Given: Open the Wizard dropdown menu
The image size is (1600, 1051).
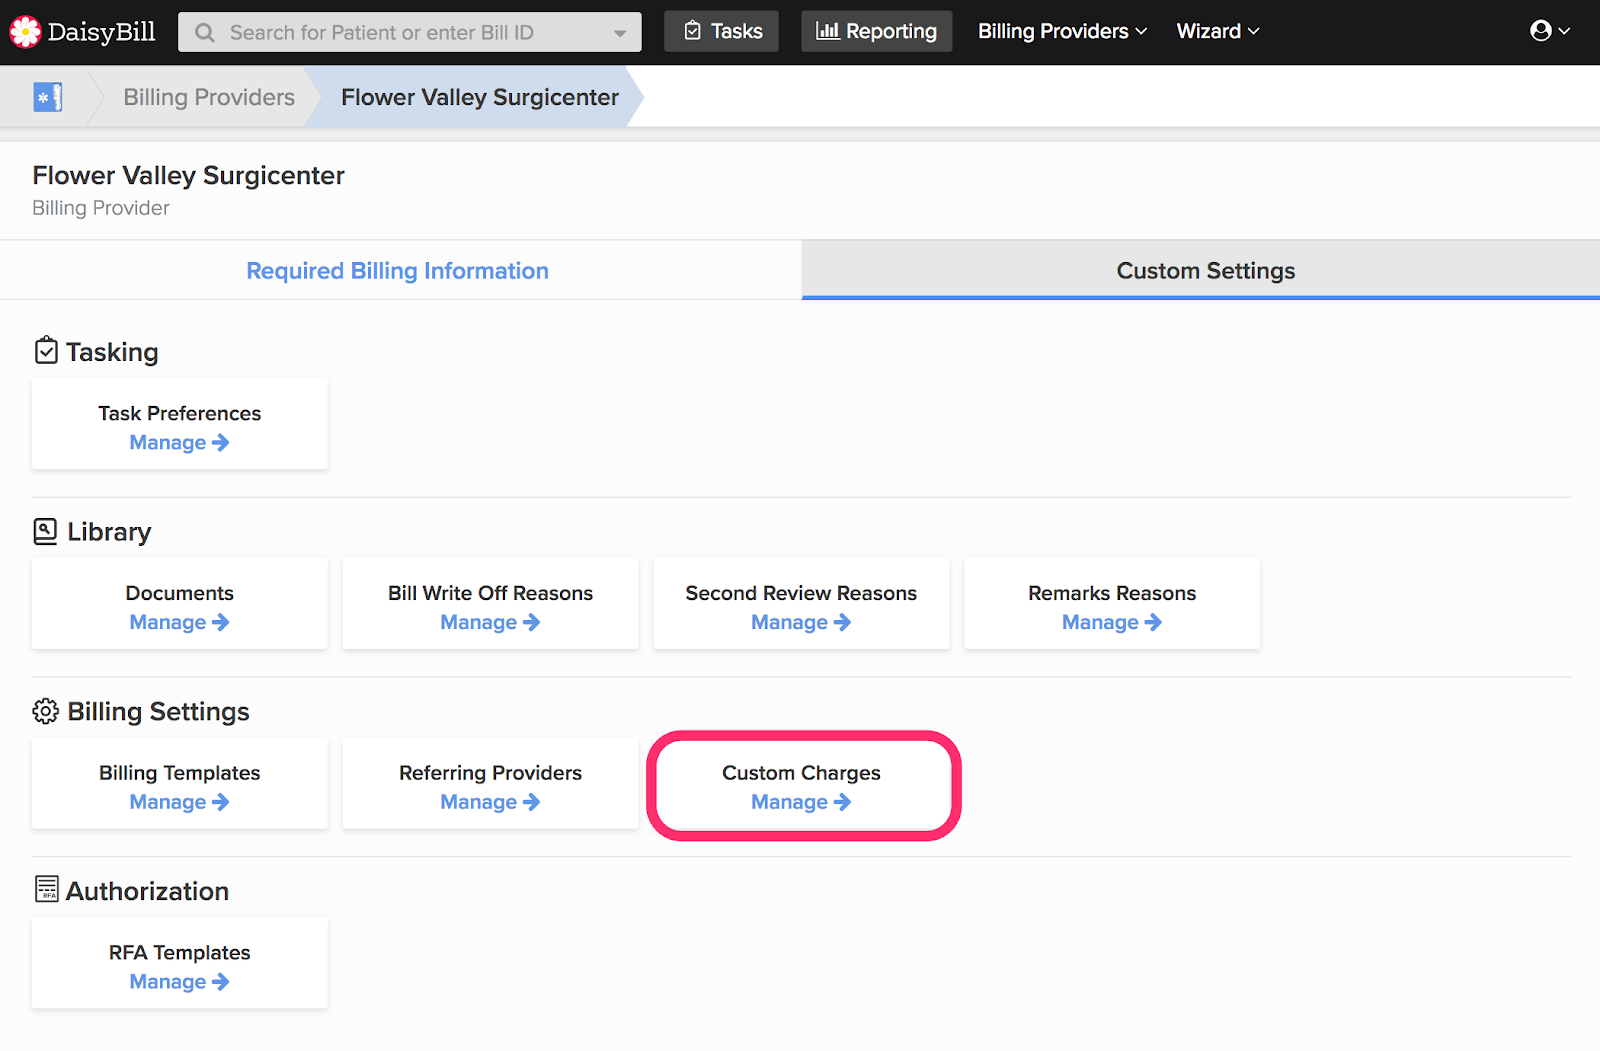Looking at the screenshot, I should tap(1218, 31).
